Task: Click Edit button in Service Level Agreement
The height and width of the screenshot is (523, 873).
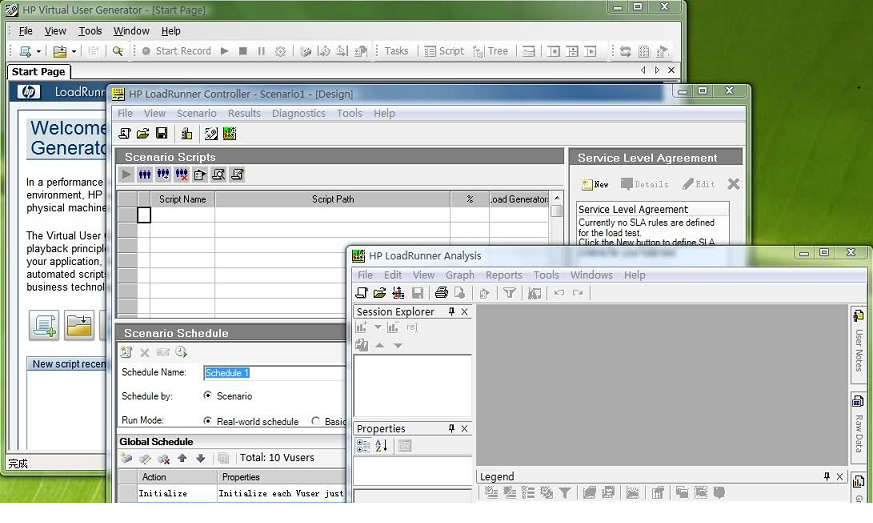Action: click(699, 184)
